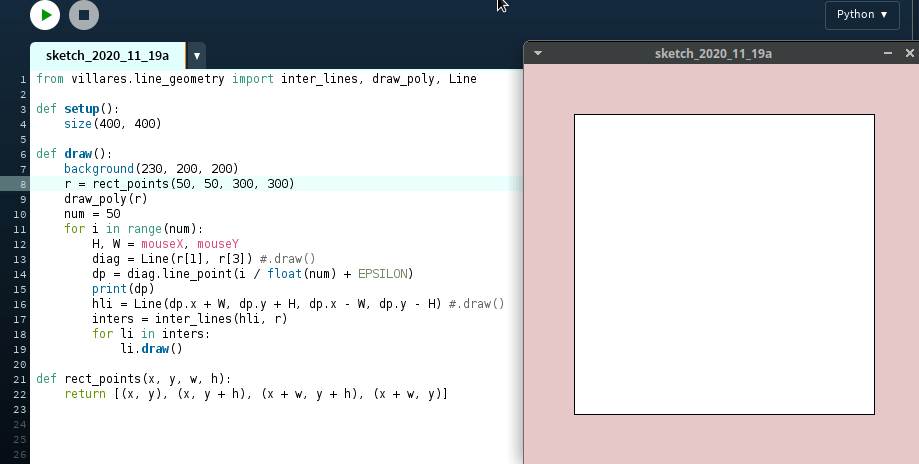Click inside the white rectangle on the canvas

(x=724, y=264)
